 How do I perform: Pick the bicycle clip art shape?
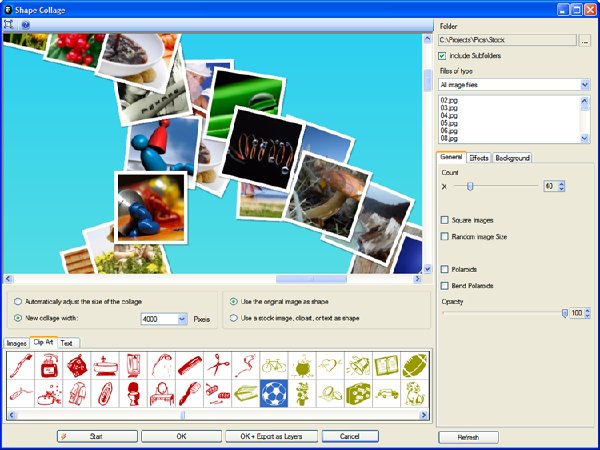[274, 365]
